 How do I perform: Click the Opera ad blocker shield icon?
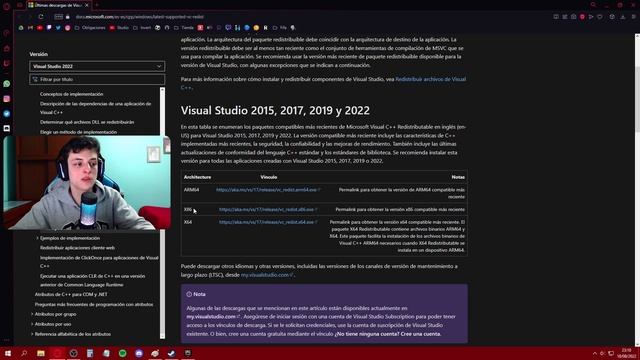[582, 17]
